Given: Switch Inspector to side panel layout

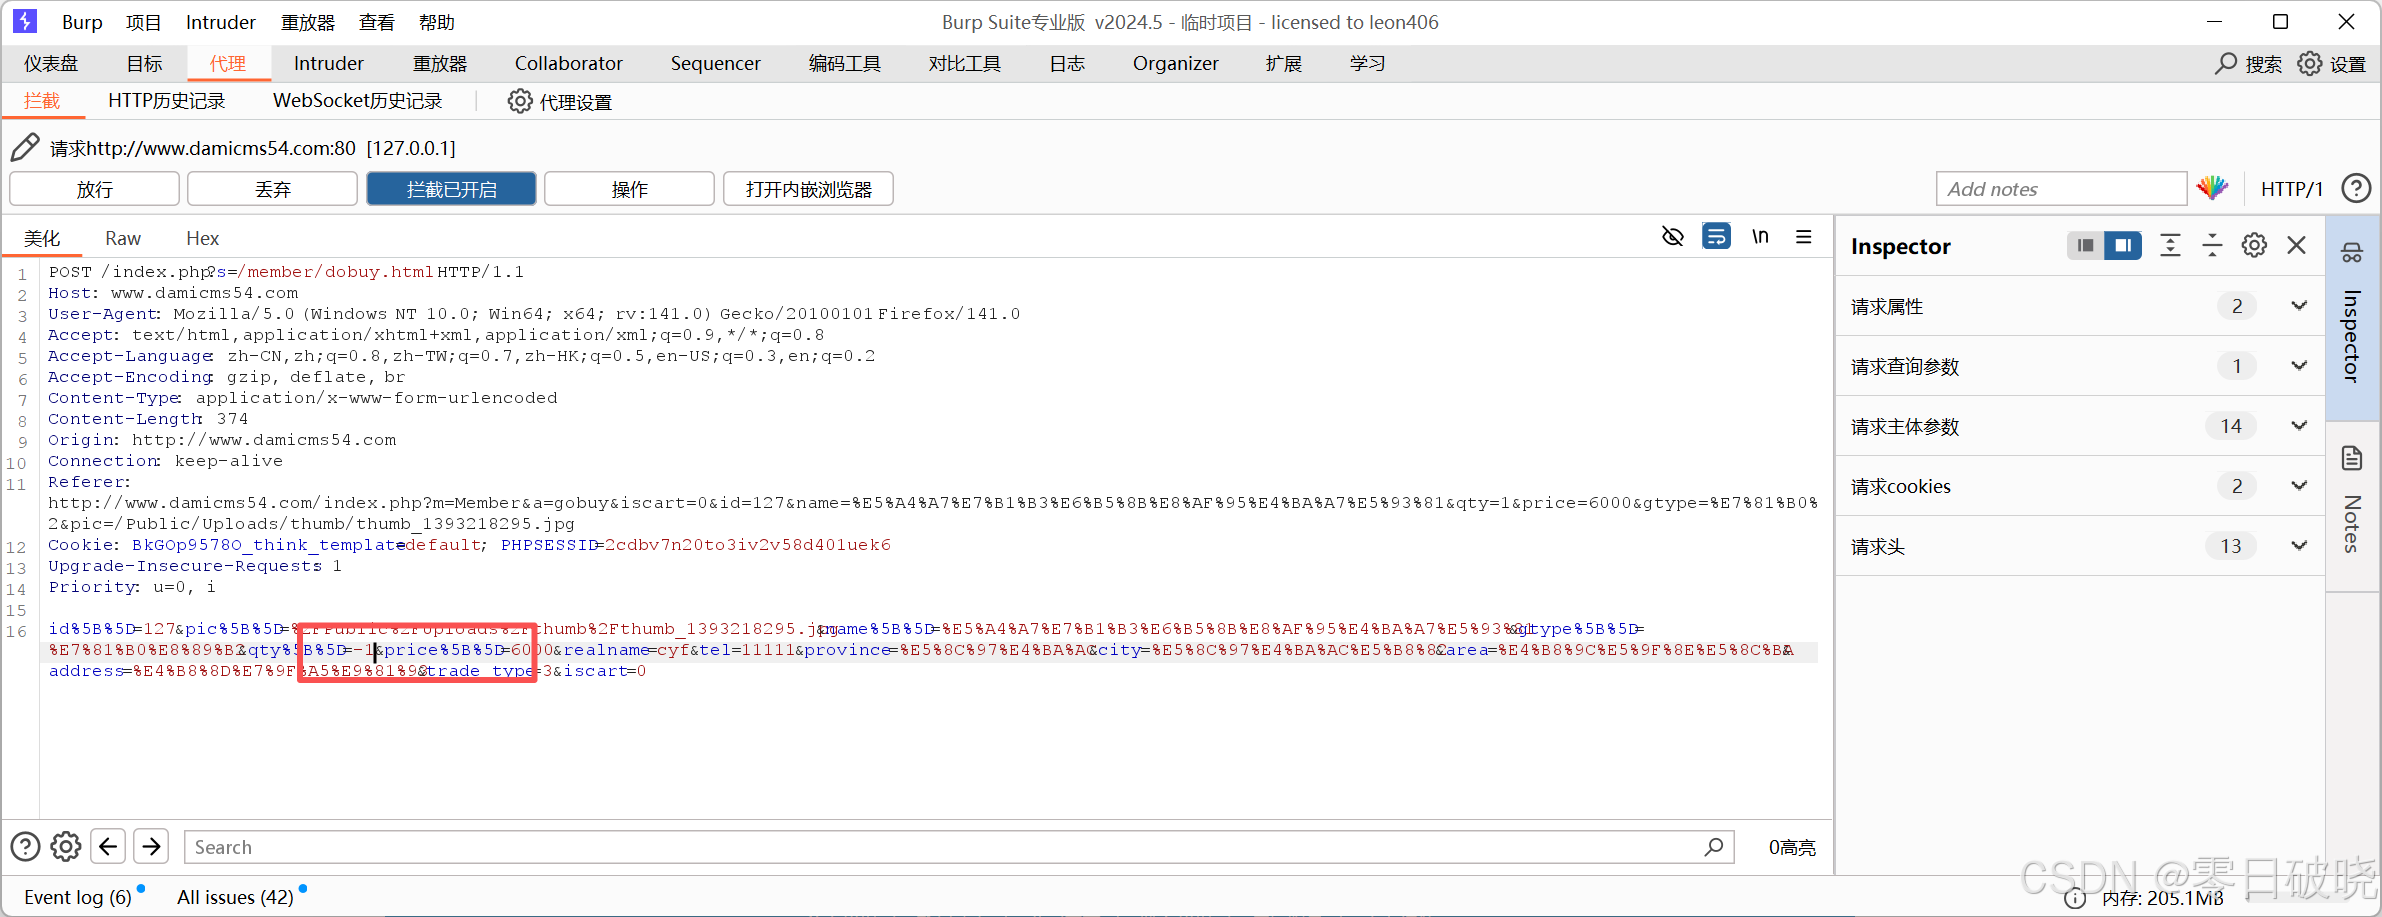Looking at the screenshot, I should point(2123,245).
